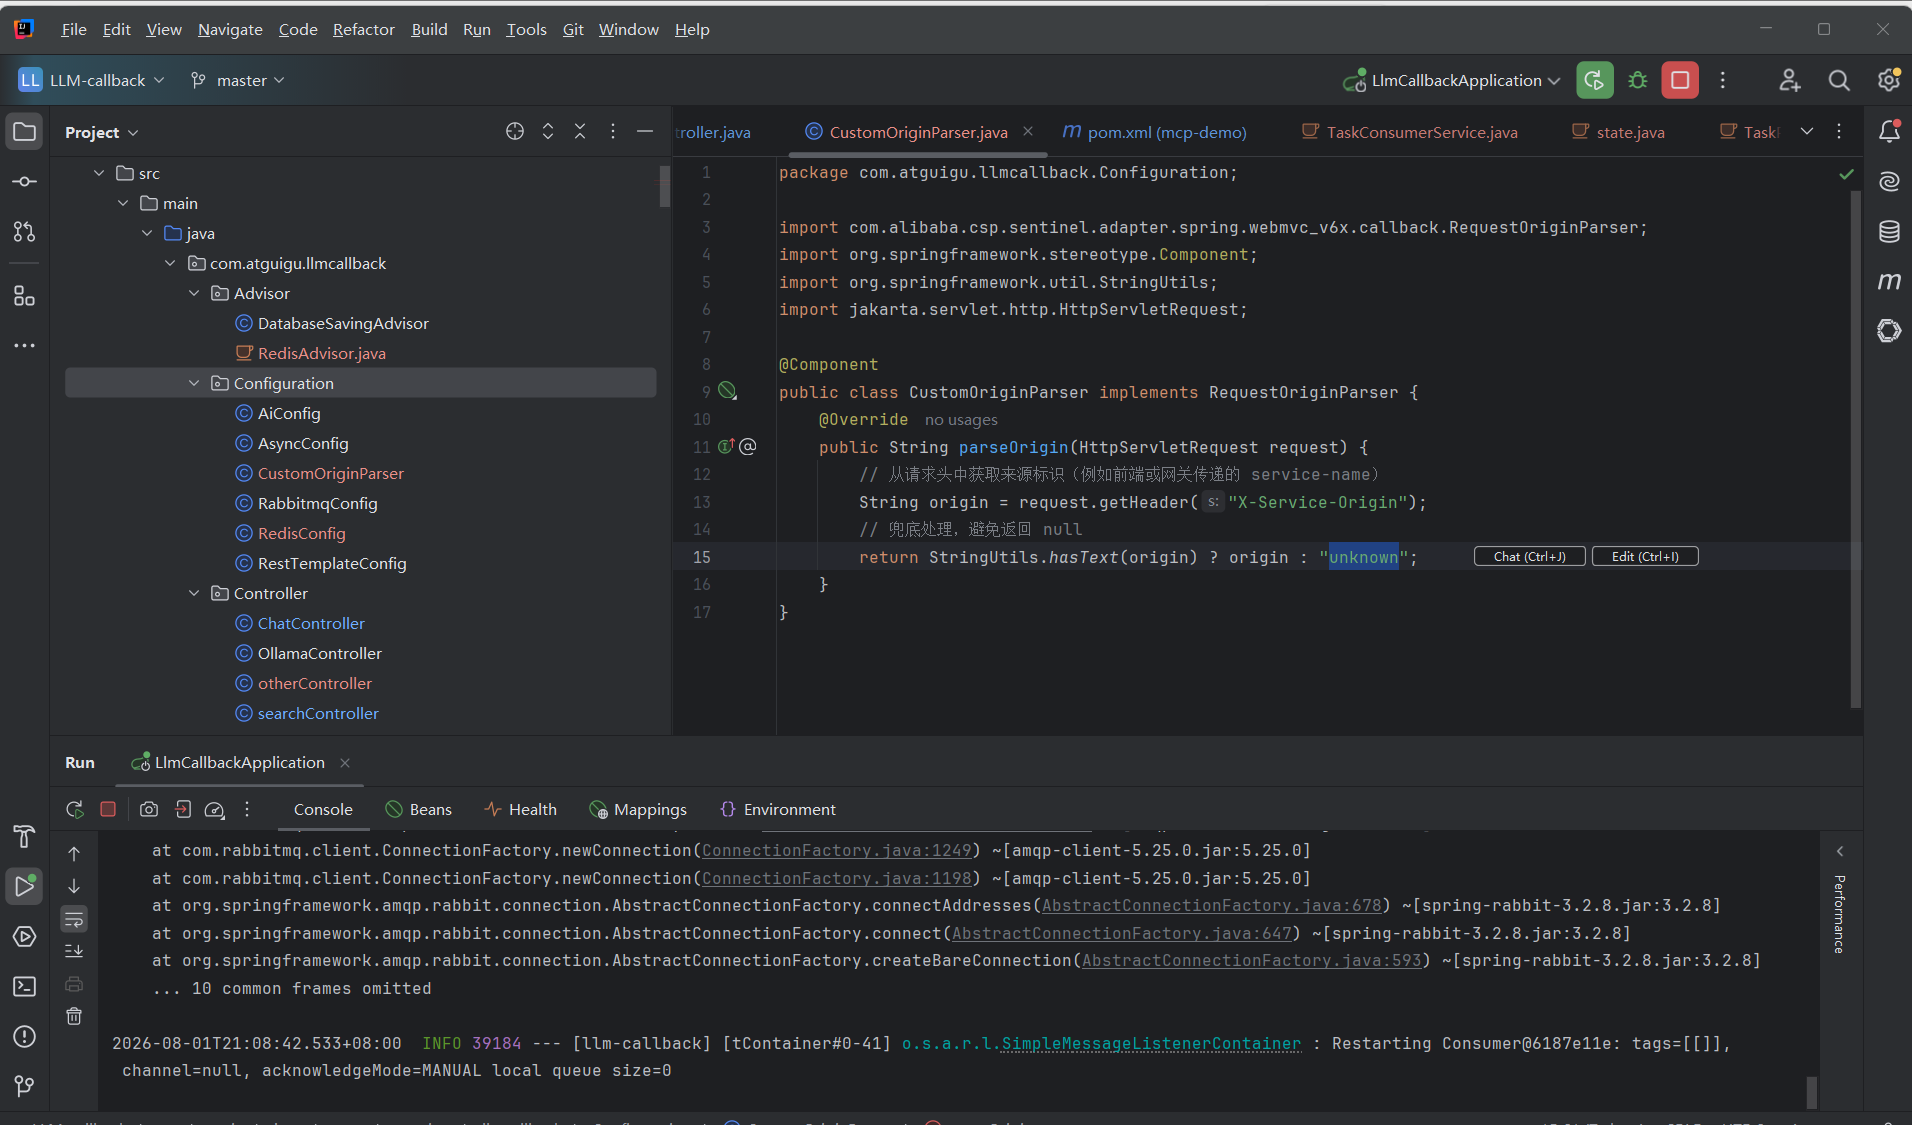This screenshot has width=1912, height=1125.
Task: Collapse the Controller package
Action: [194, 593]
